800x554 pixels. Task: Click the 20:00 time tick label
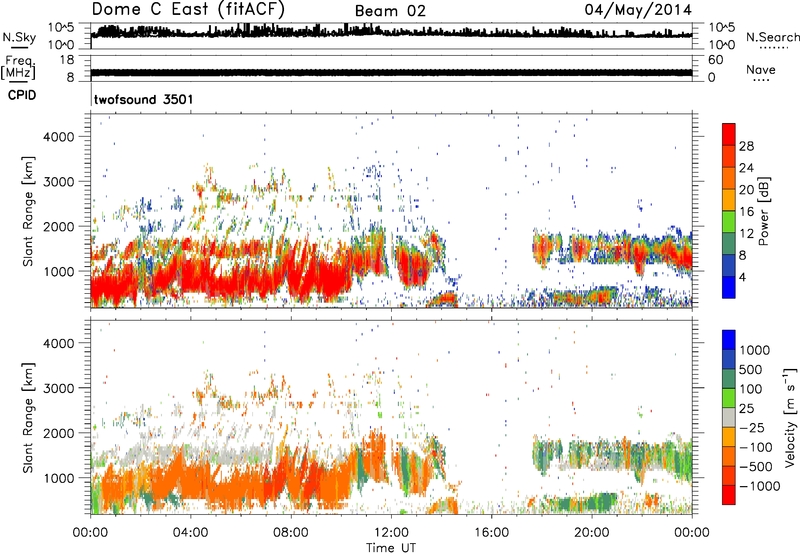[591, 532]
